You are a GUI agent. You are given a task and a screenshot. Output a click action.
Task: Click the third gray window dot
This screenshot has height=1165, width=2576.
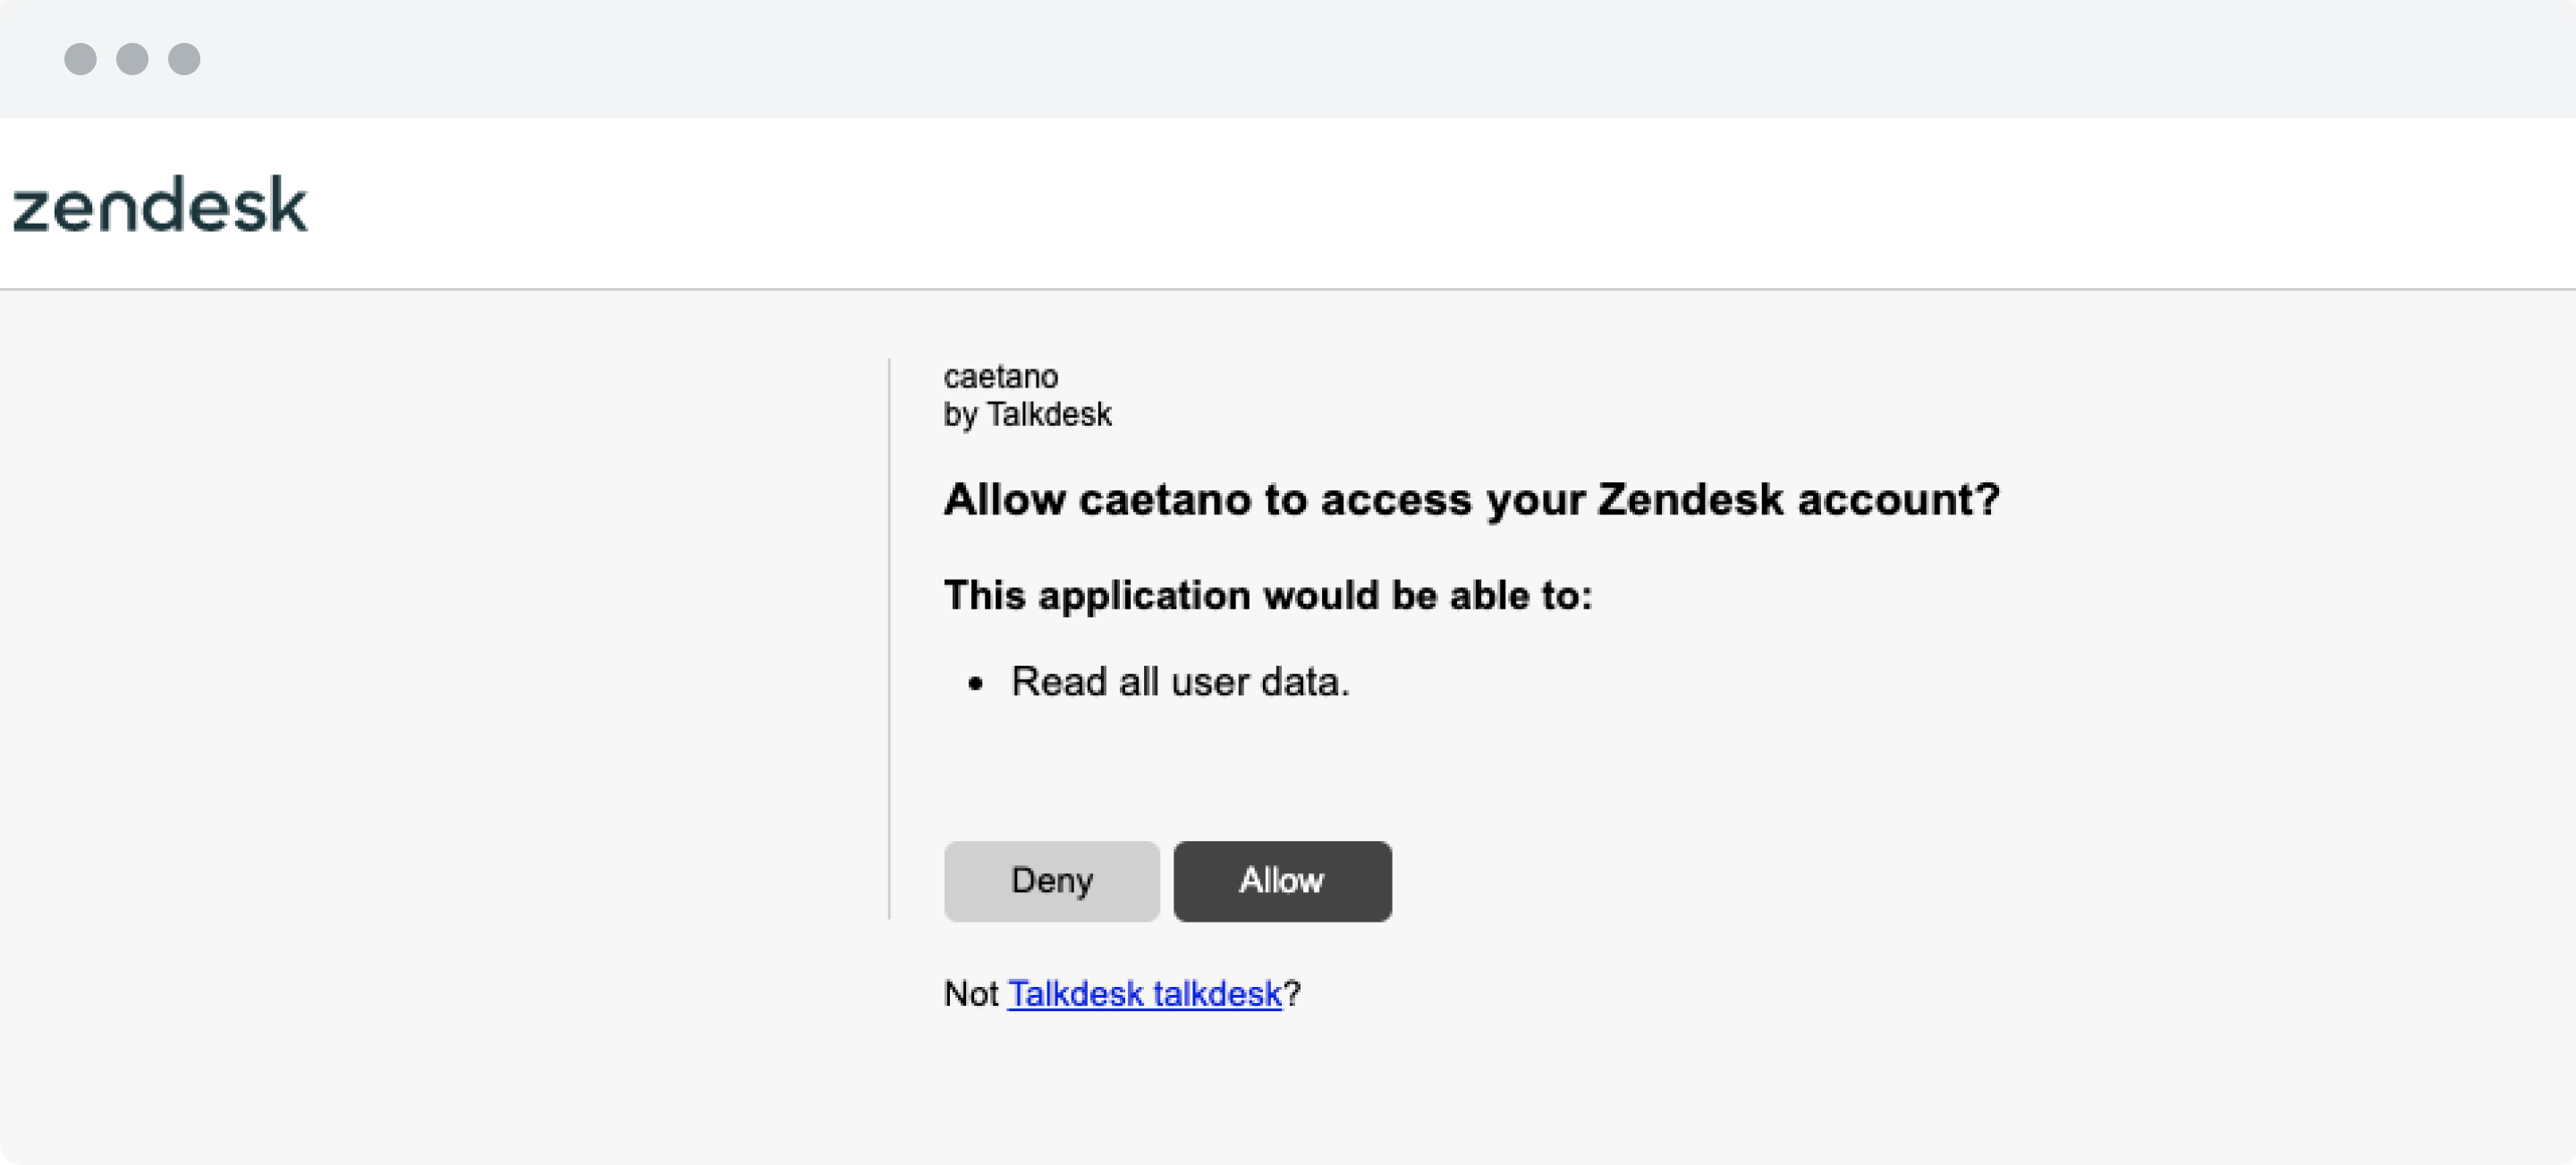coord(184,58)
